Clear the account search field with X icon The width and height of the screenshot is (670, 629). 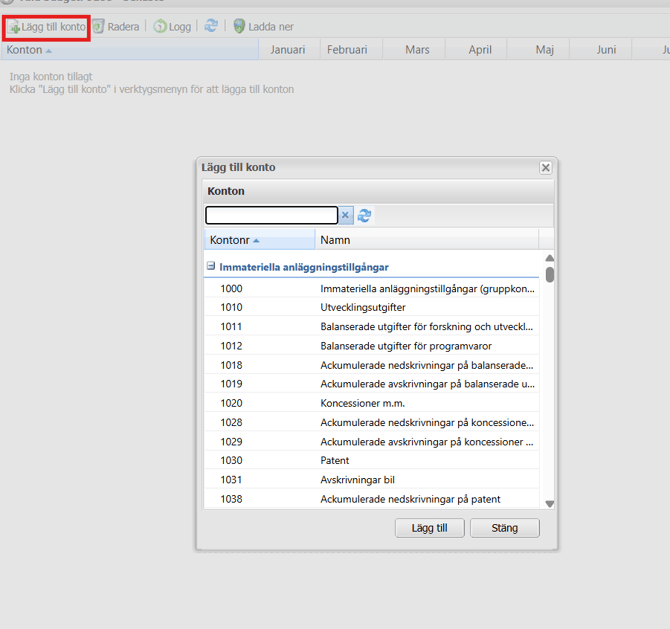346,215
